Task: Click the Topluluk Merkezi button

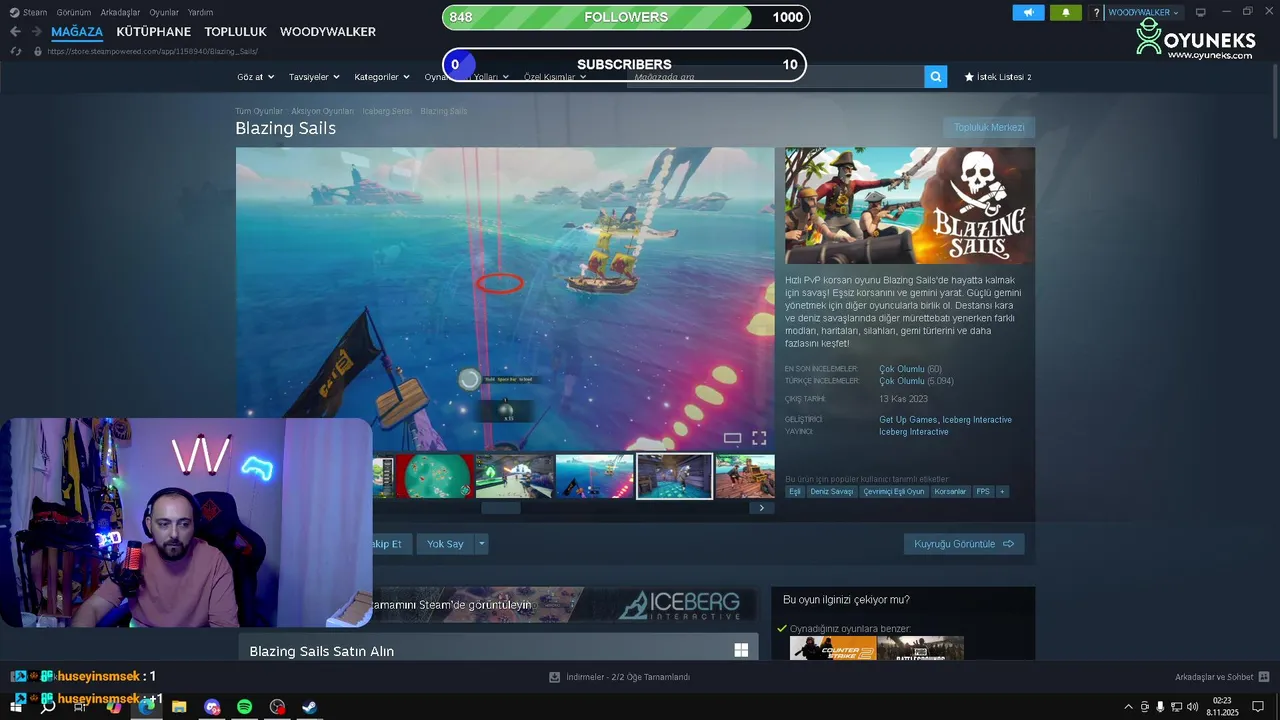Action: pos(989,127)
